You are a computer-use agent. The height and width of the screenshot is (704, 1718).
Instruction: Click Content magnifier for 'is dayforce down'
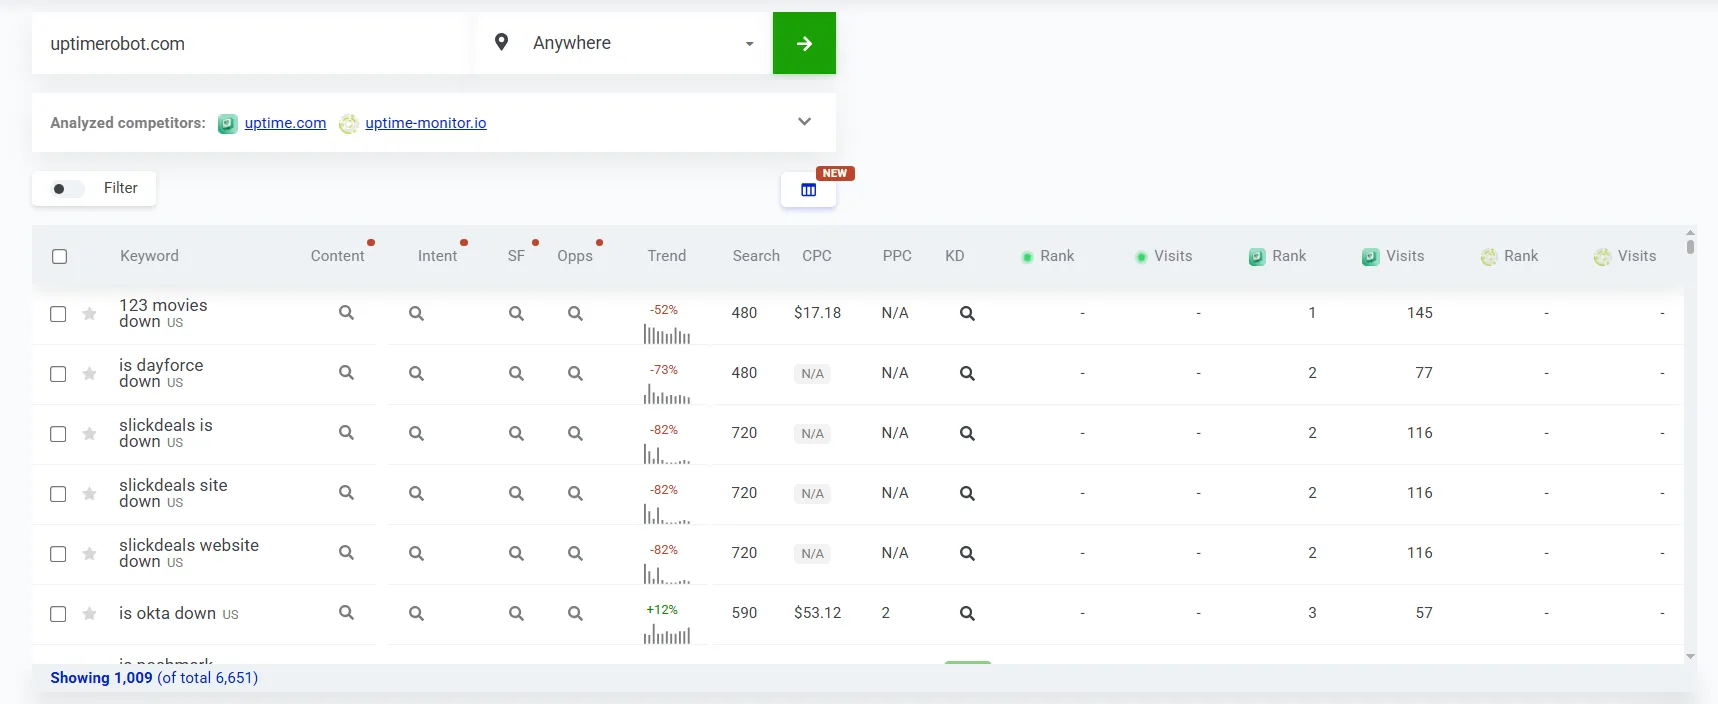click(x=346, y=373)
